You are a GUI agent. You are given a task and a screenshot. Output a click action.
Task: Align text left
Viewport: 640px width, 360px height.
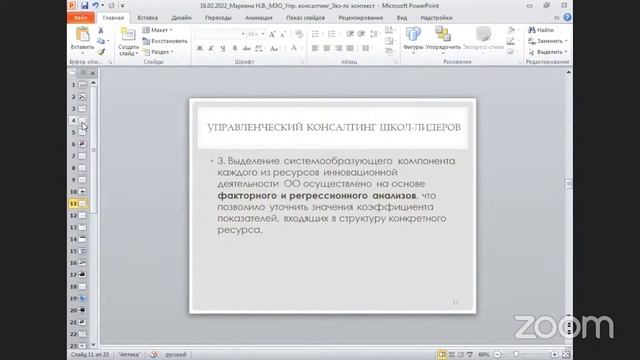(315, 48)
